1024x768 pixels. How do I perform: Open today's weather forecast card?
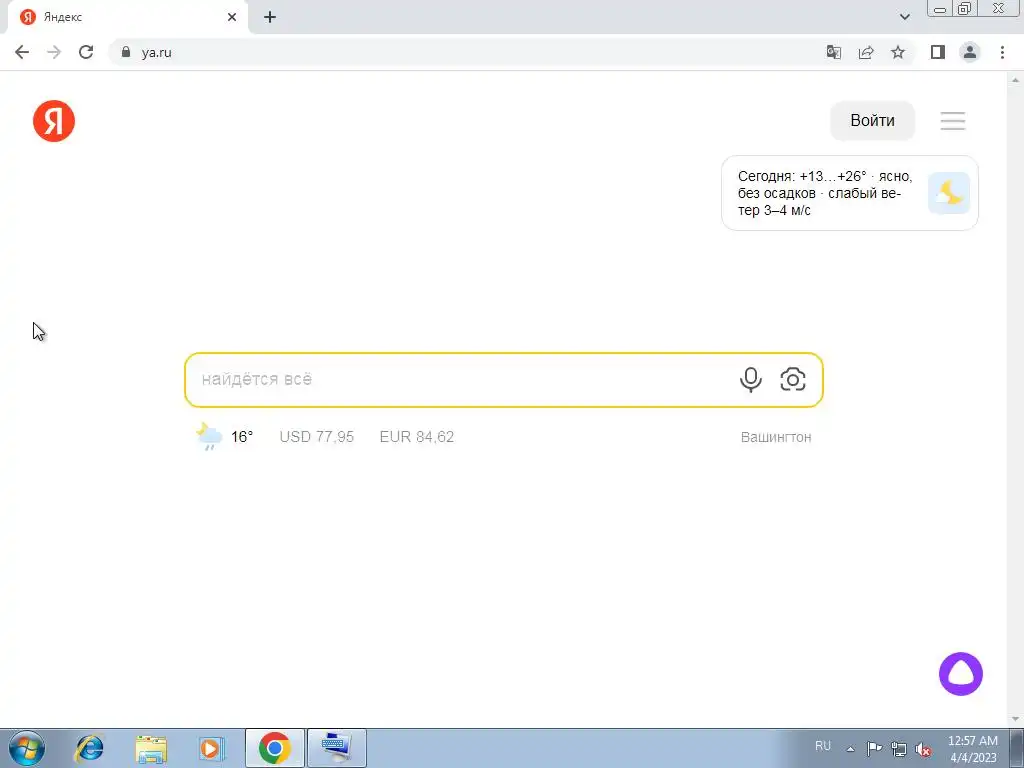click(x=849, y=193)
